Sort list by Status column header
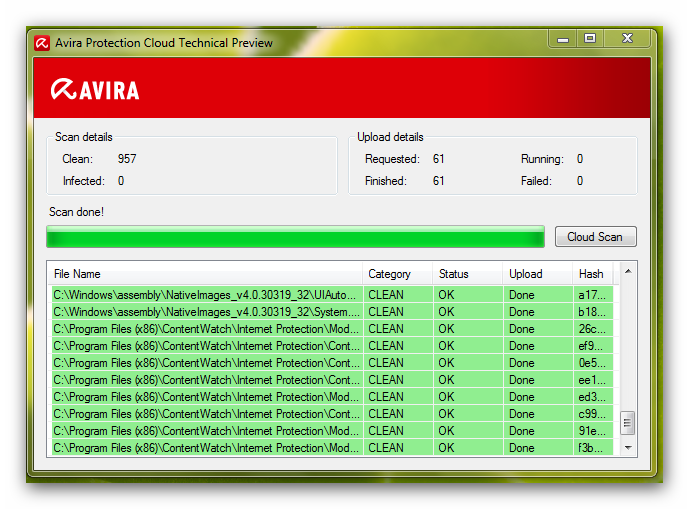 468,274
